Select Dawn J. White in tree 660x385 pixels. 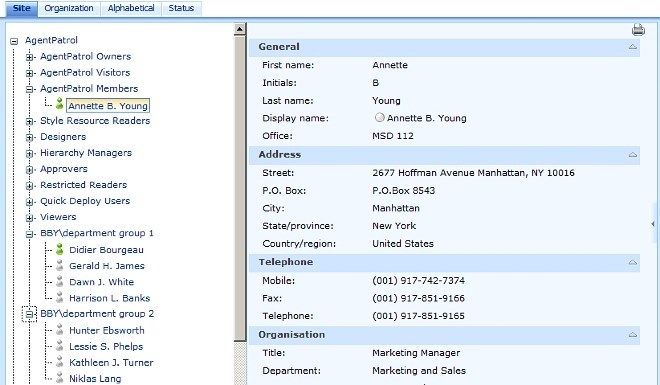tap(101, 282)
